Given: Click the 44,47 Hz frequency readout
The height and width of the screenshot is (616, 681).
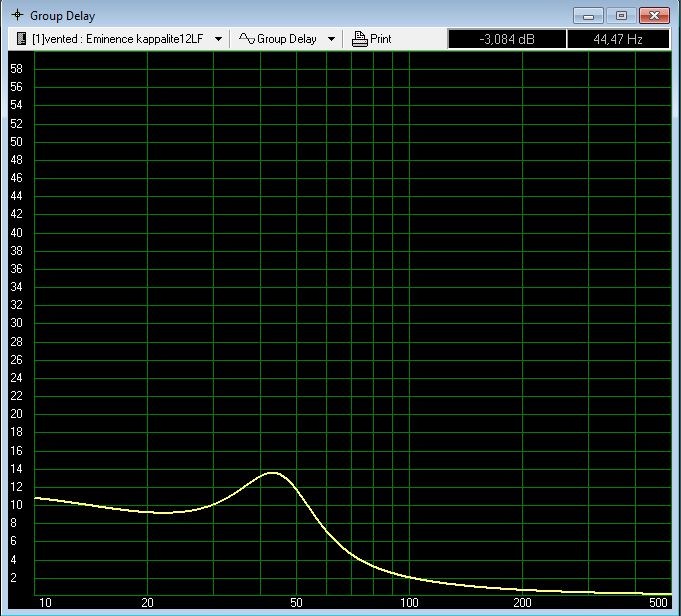Looking at the screenshot, I should click(x=617, y=39).
